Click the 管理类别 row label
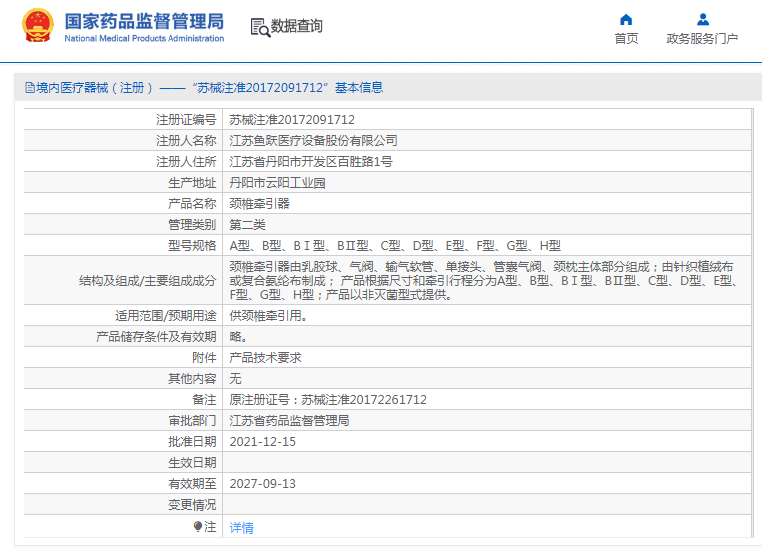The width and height of the screenshot is (762, 552). (x=192, y=224)
